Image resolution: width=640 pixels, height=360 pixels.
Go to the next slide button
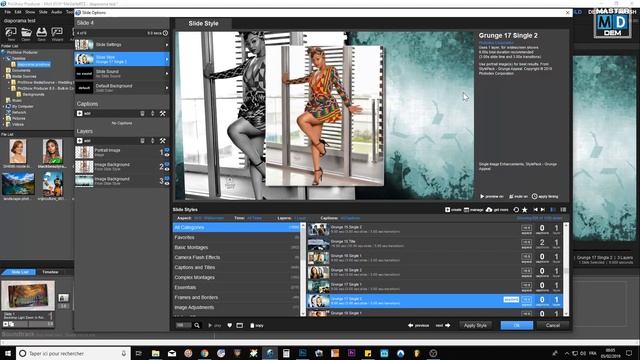pos(443,325)
